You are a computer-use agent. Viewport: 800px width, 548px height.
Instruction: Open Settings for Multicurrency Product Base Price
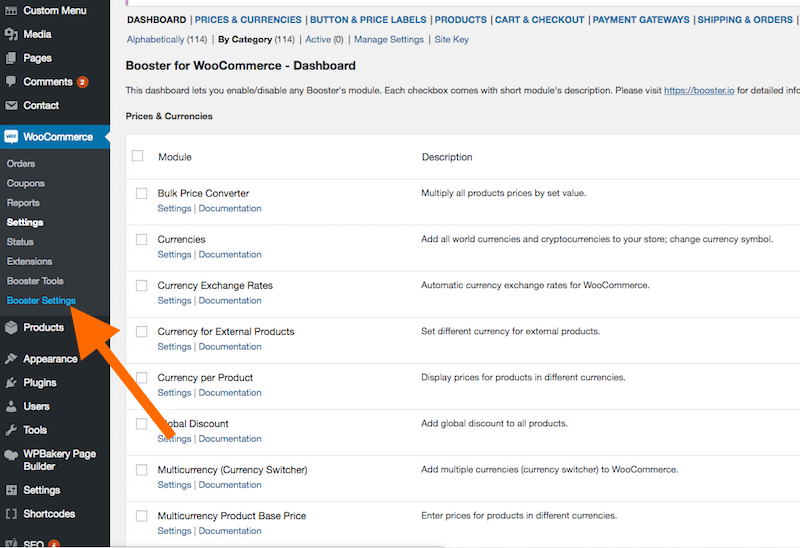(x=174, y=531)
